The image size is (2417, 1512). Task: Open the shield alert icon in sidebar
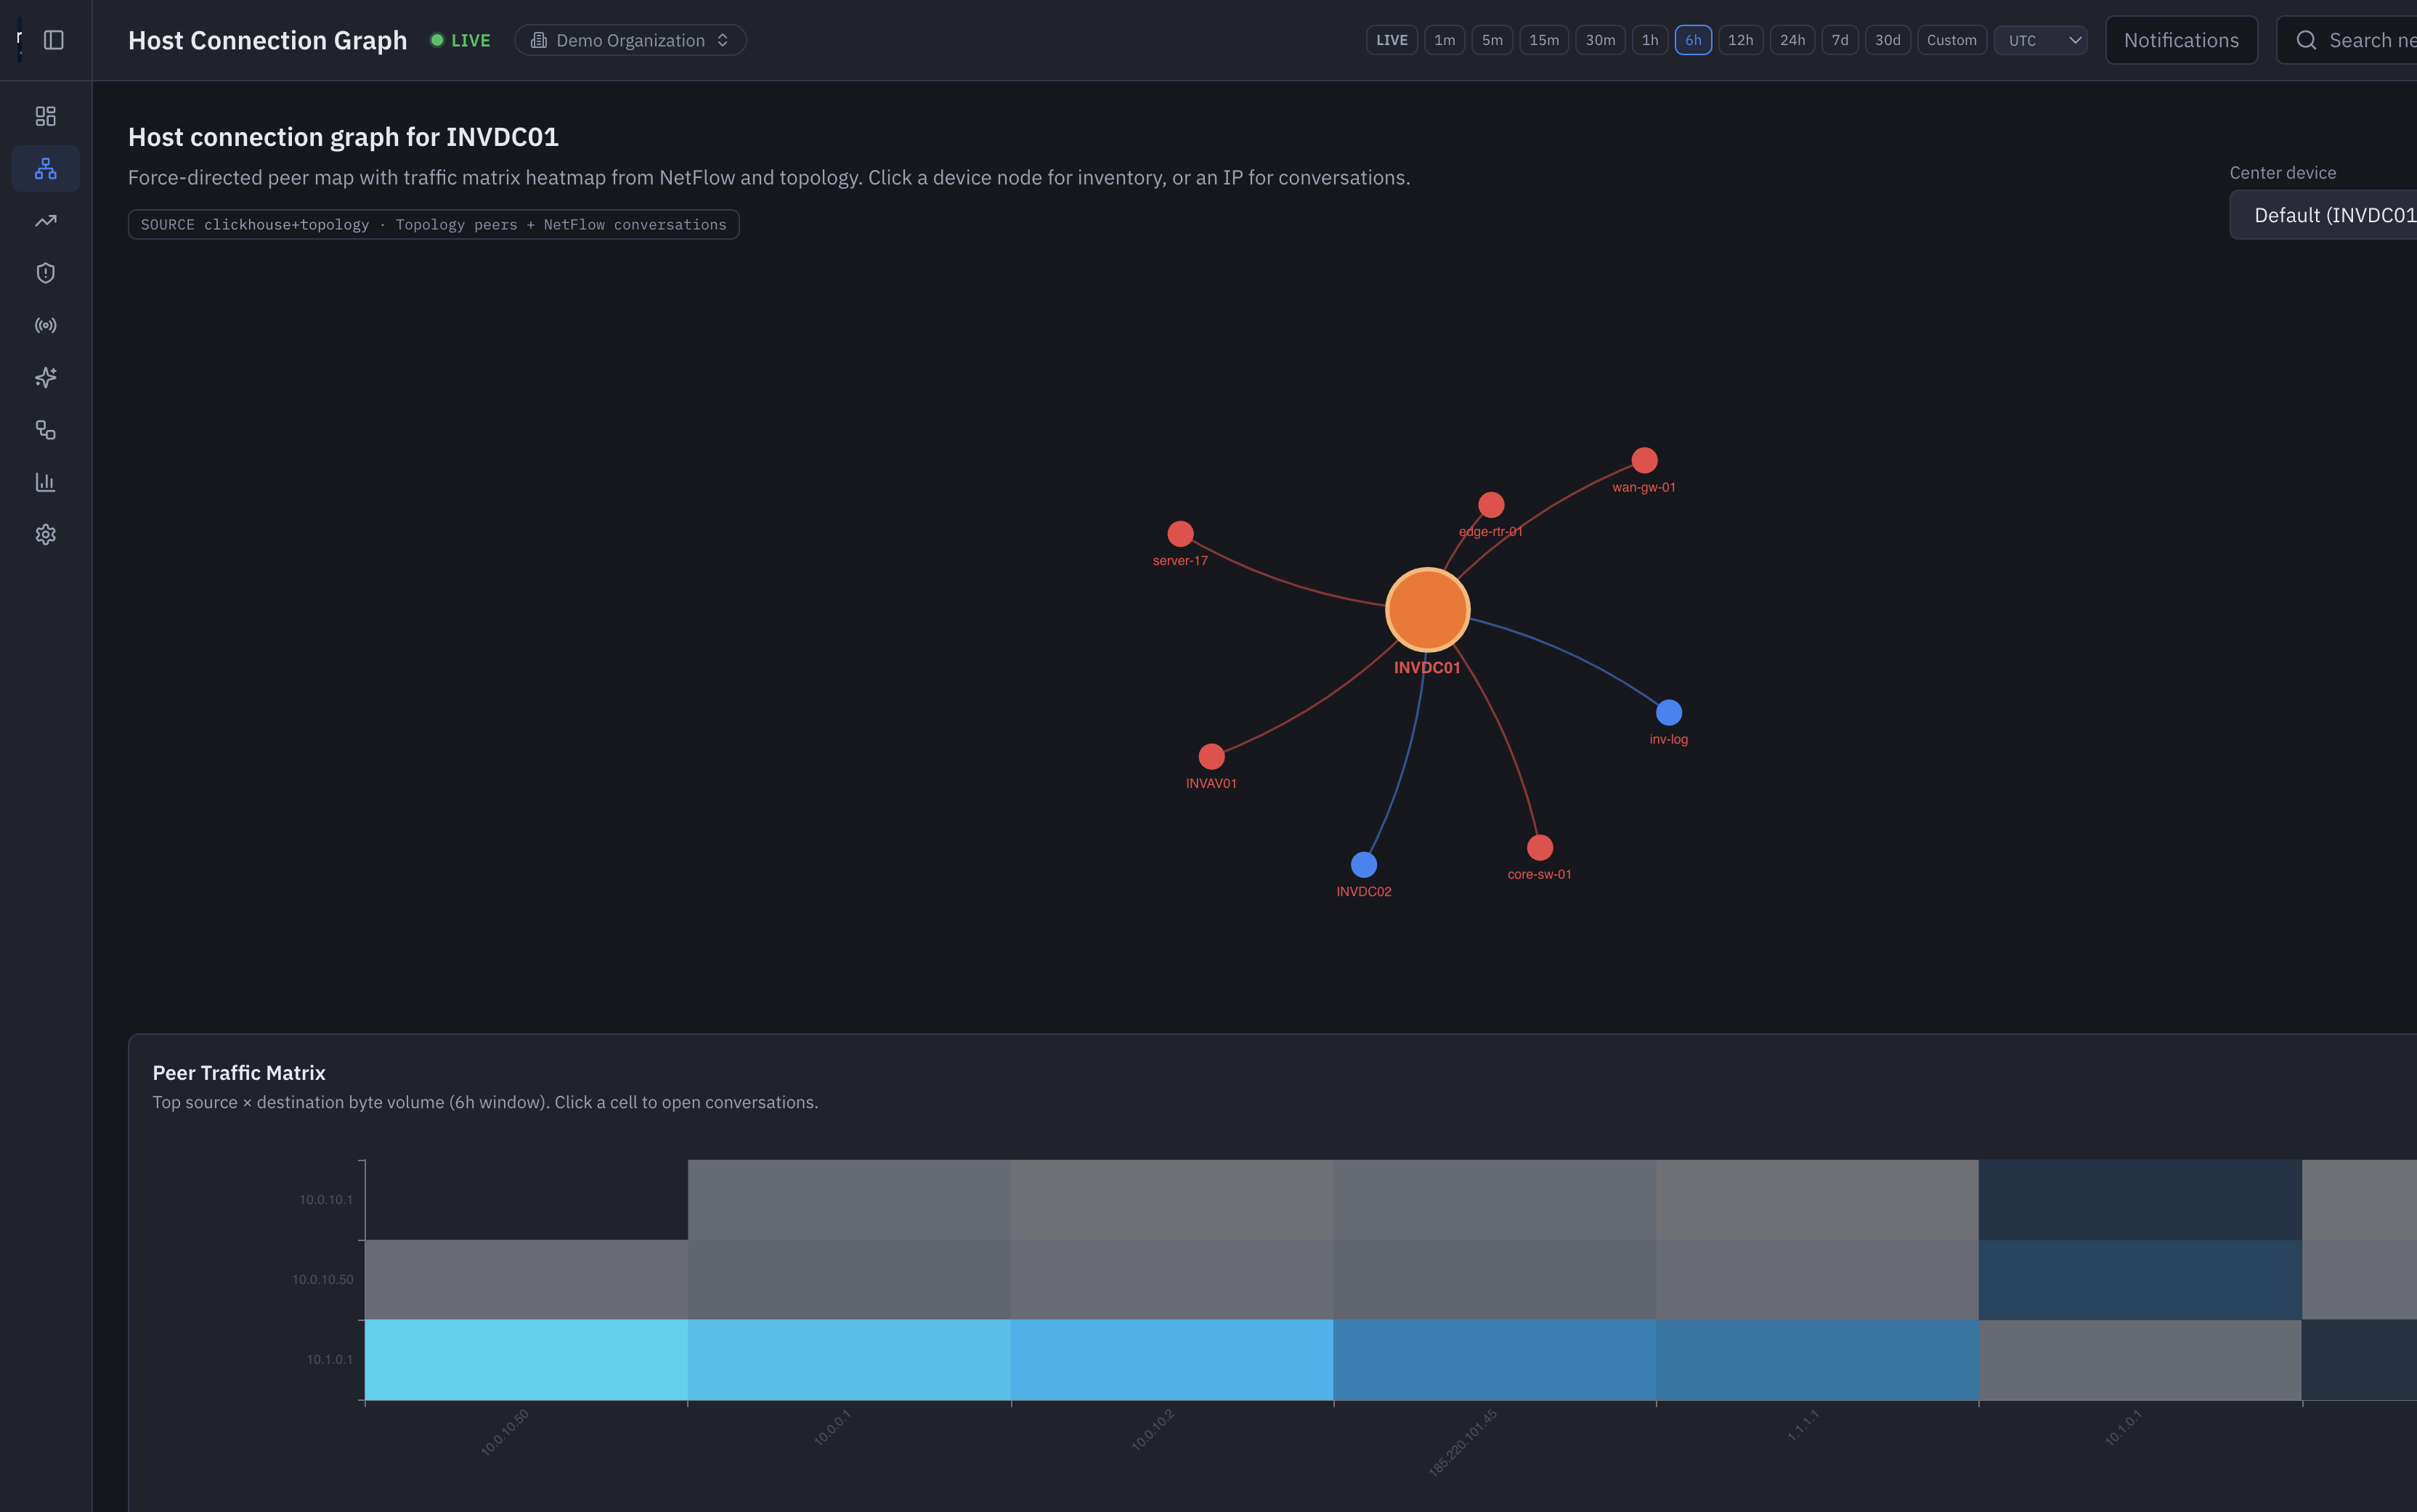coord(45,273)
